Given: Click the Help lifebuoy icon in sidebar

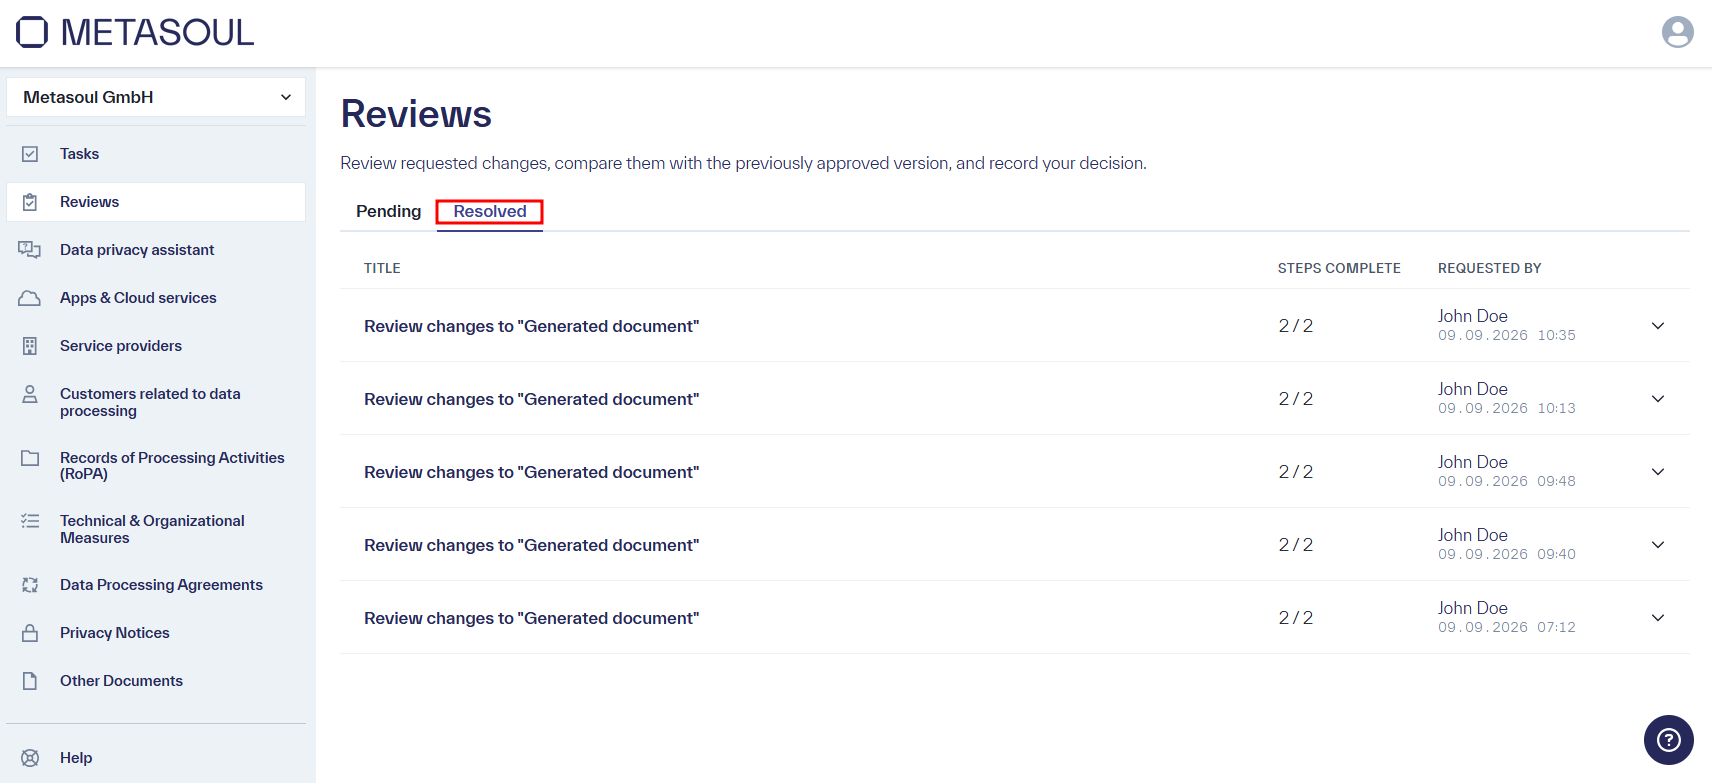Looking at the screenshot, I should tap(30, 758).
